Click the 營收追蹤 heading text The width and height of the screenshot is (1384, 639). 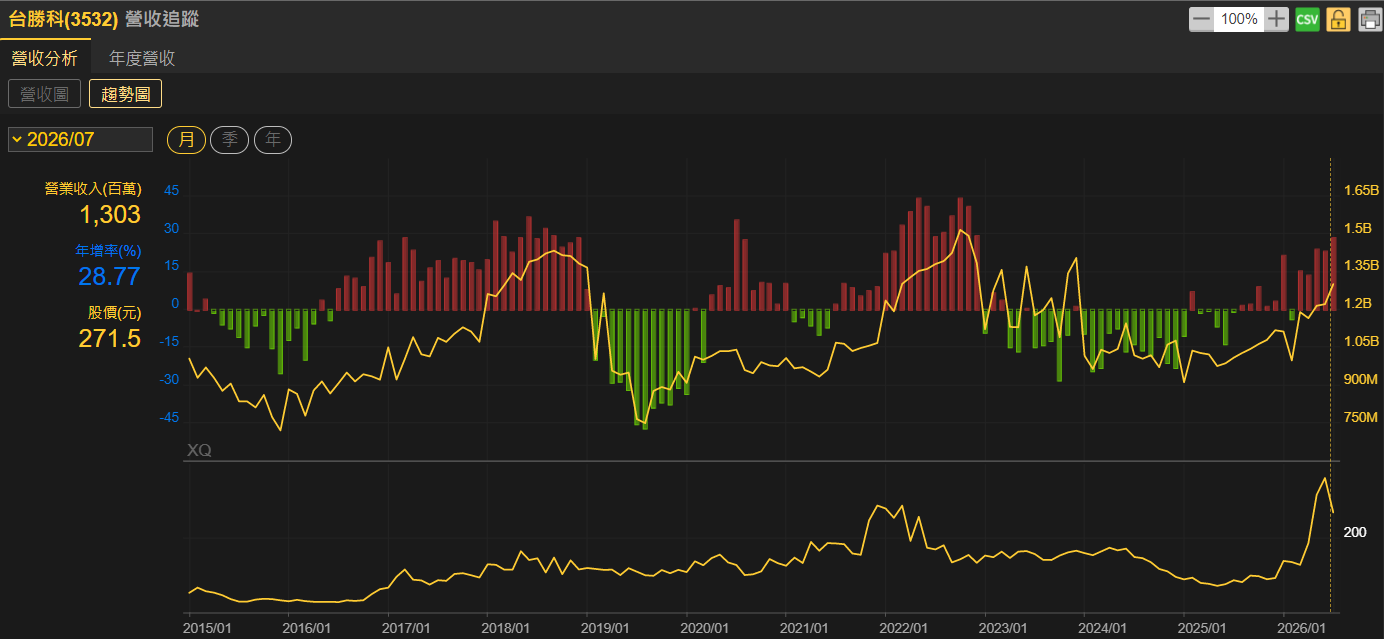pos(162,19)
